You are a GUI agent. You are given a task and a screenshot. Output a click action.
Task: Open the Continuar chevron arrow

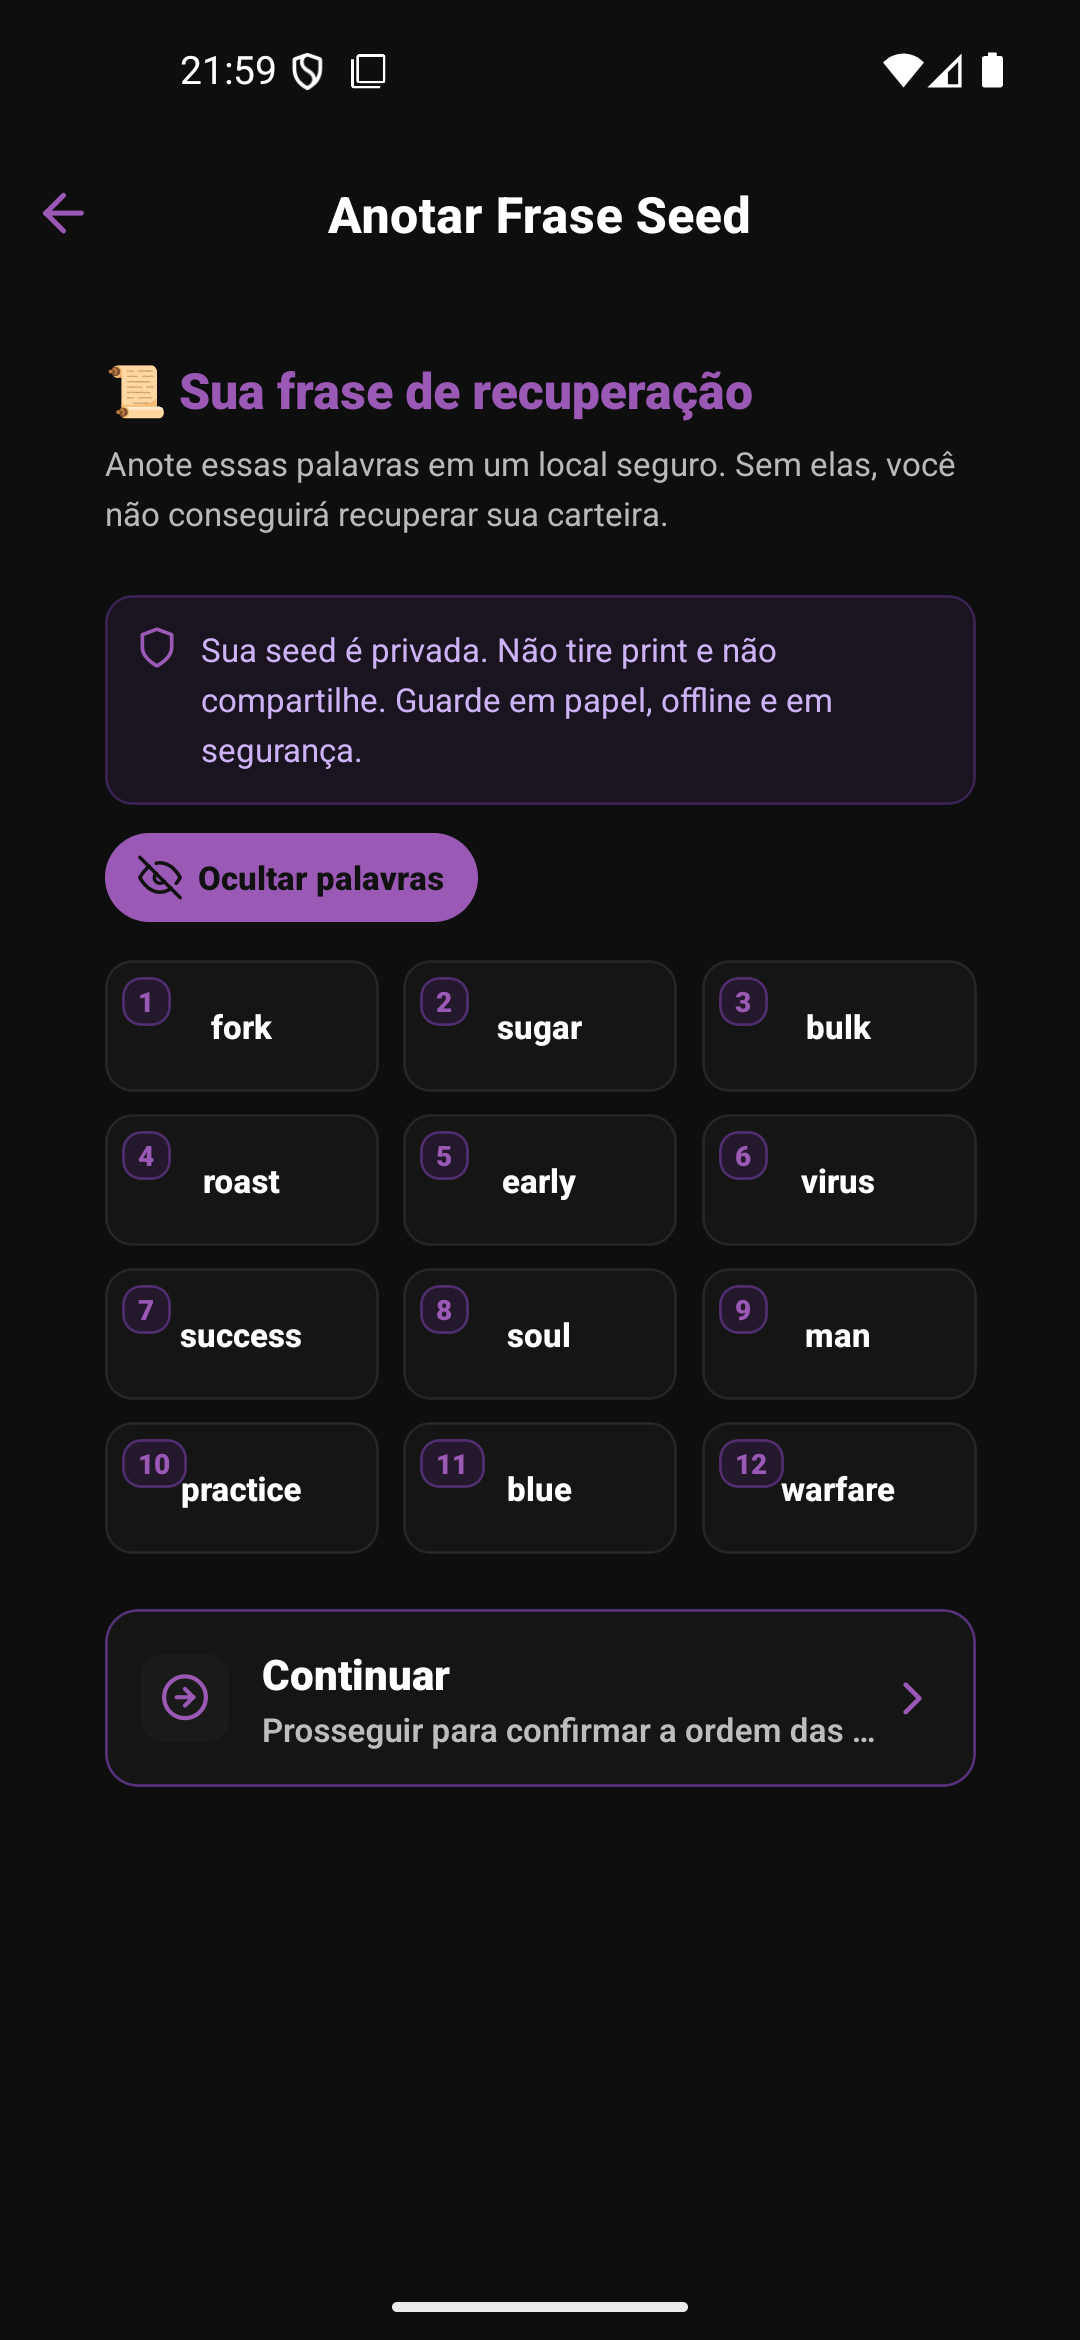[x=911, y=1697]
